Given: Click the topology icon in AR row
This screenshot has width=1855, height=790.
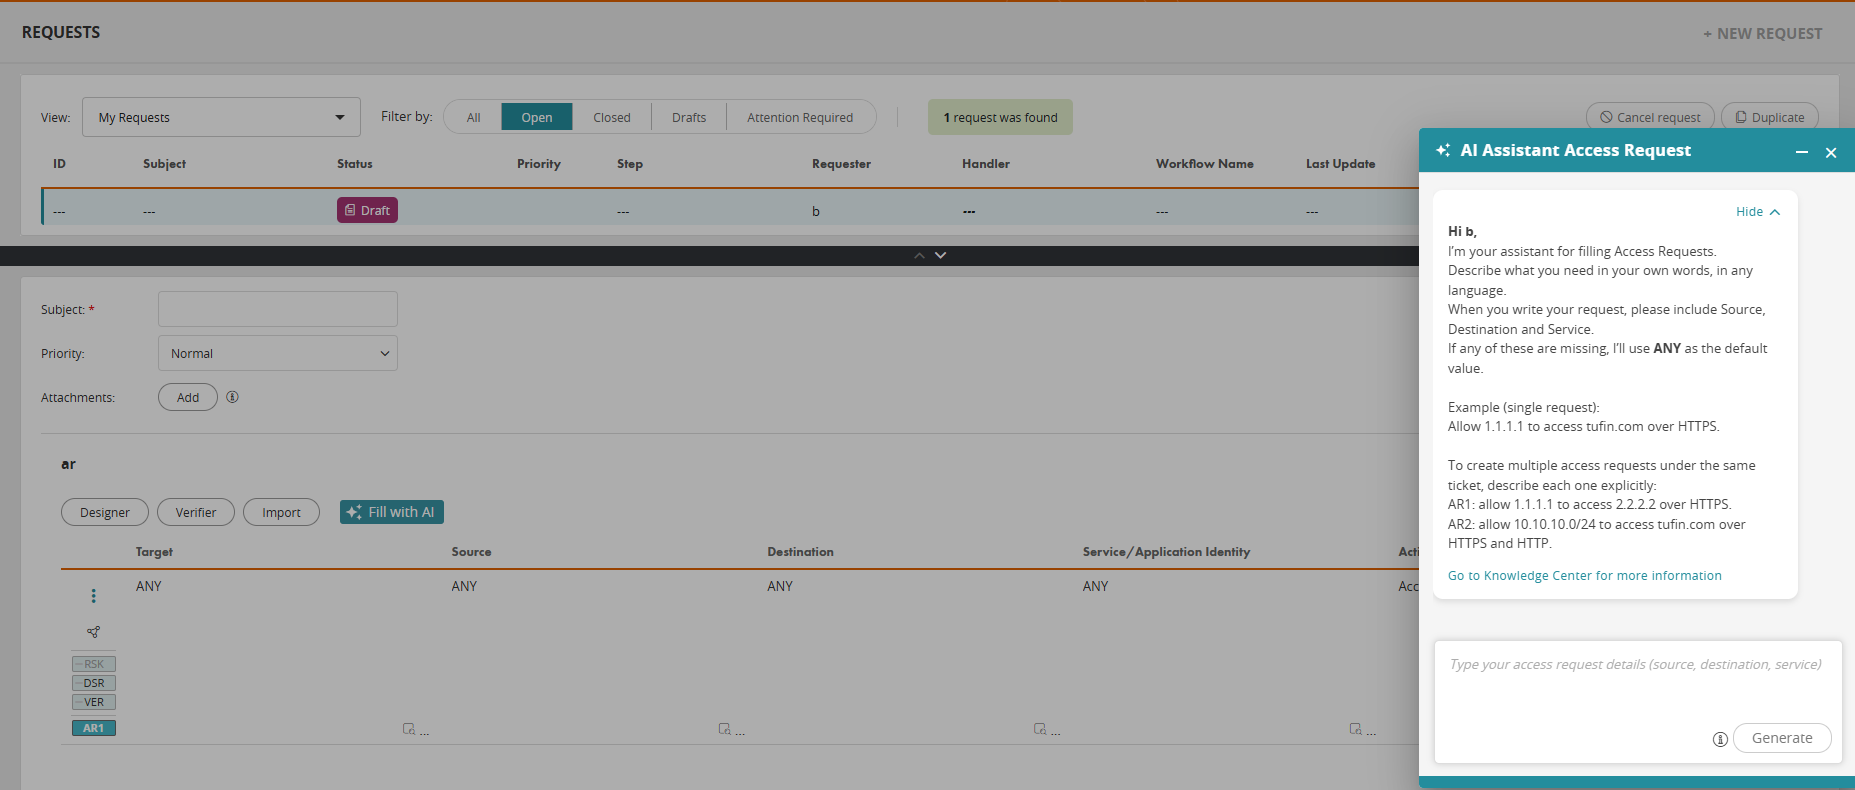Looking at the screenshot, I should (x=94, y=632).
